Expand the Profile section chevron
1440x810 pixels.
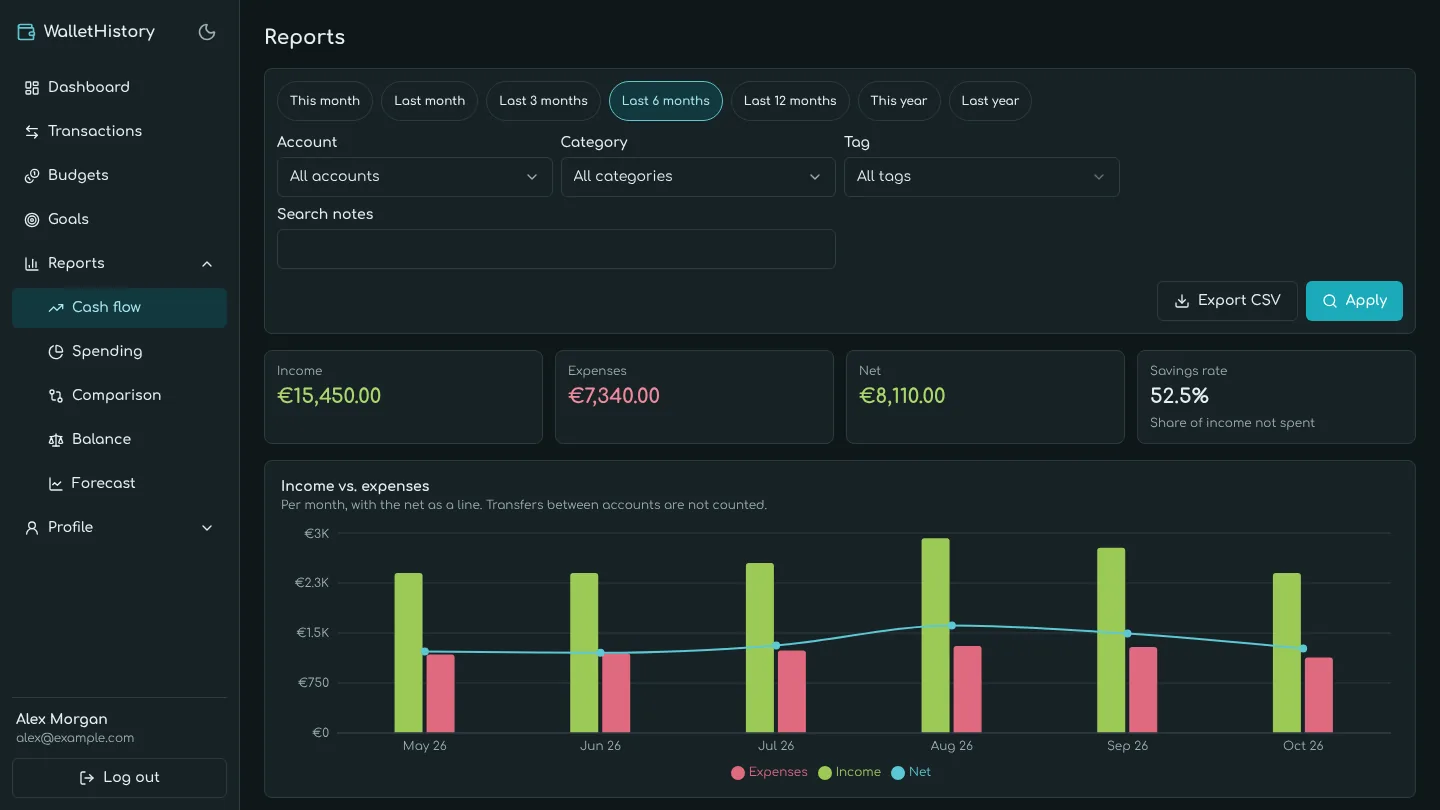coord(207,528)
